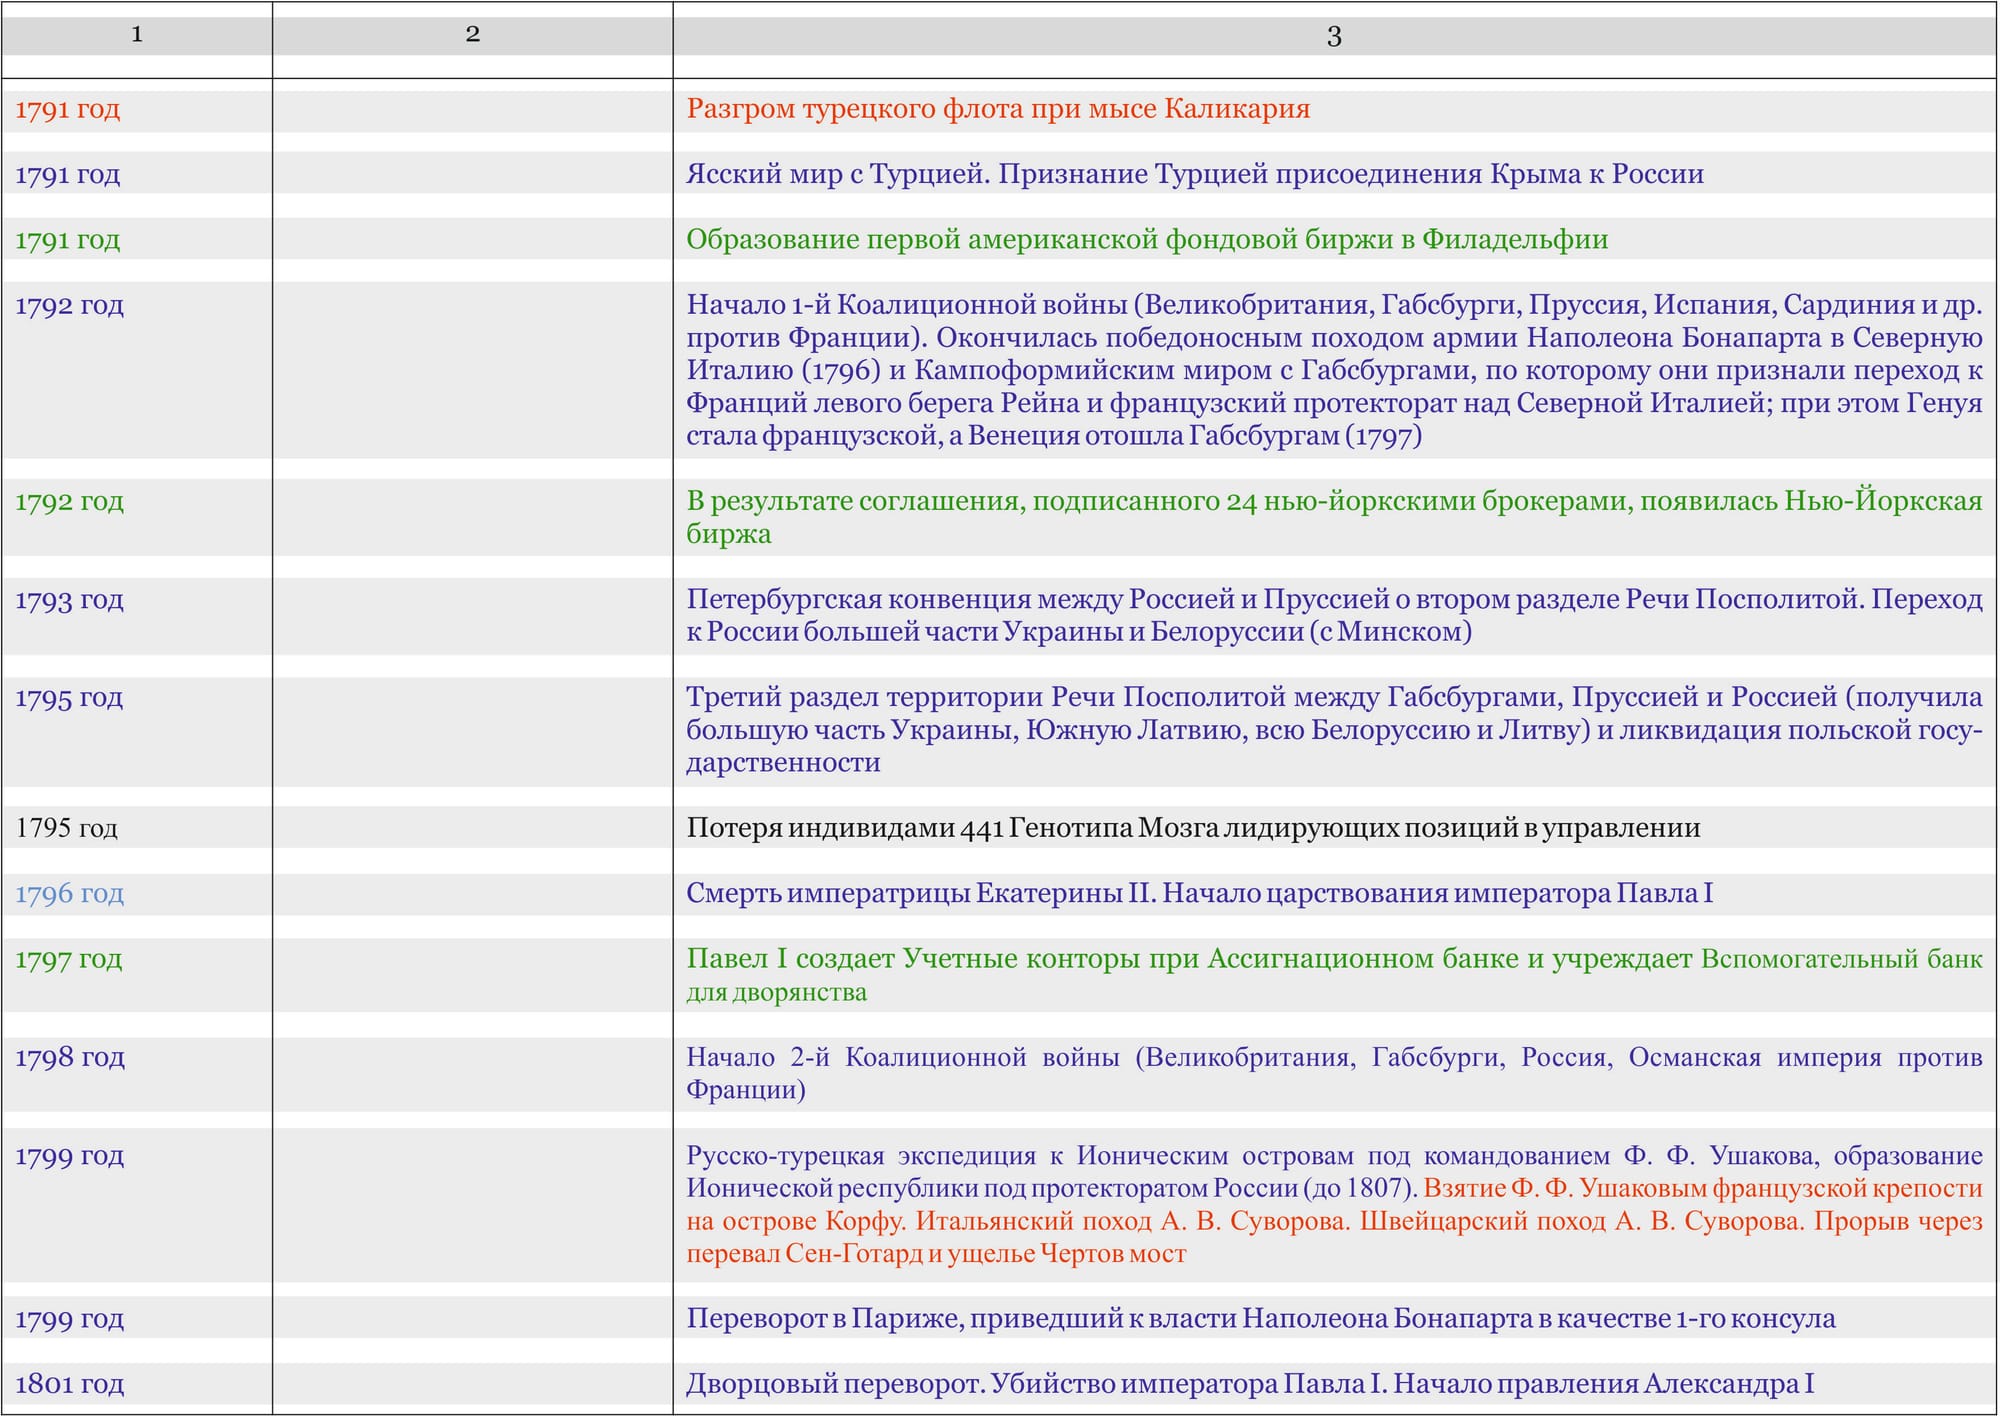This screenshot has height=1416, width=2000.
Task: Select 'Третий раздел территории Речи Посполитой' text
Action: click(x=1334, y=730)
